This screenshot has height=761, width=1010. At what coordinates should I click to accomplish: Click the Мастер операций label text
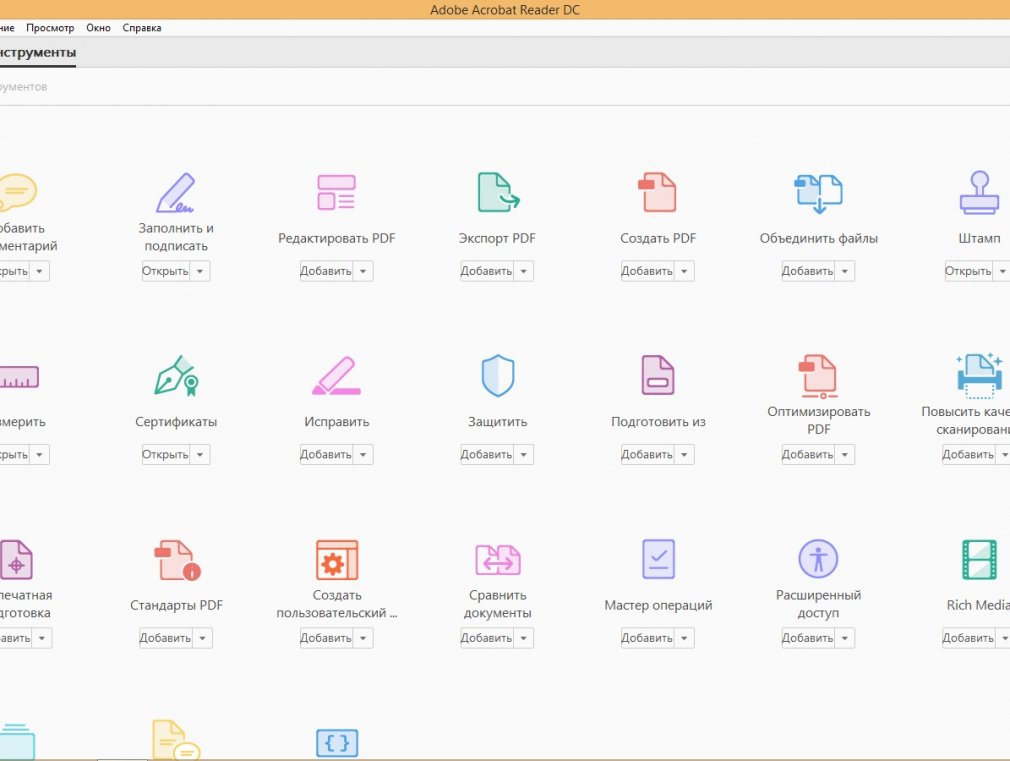658,605
